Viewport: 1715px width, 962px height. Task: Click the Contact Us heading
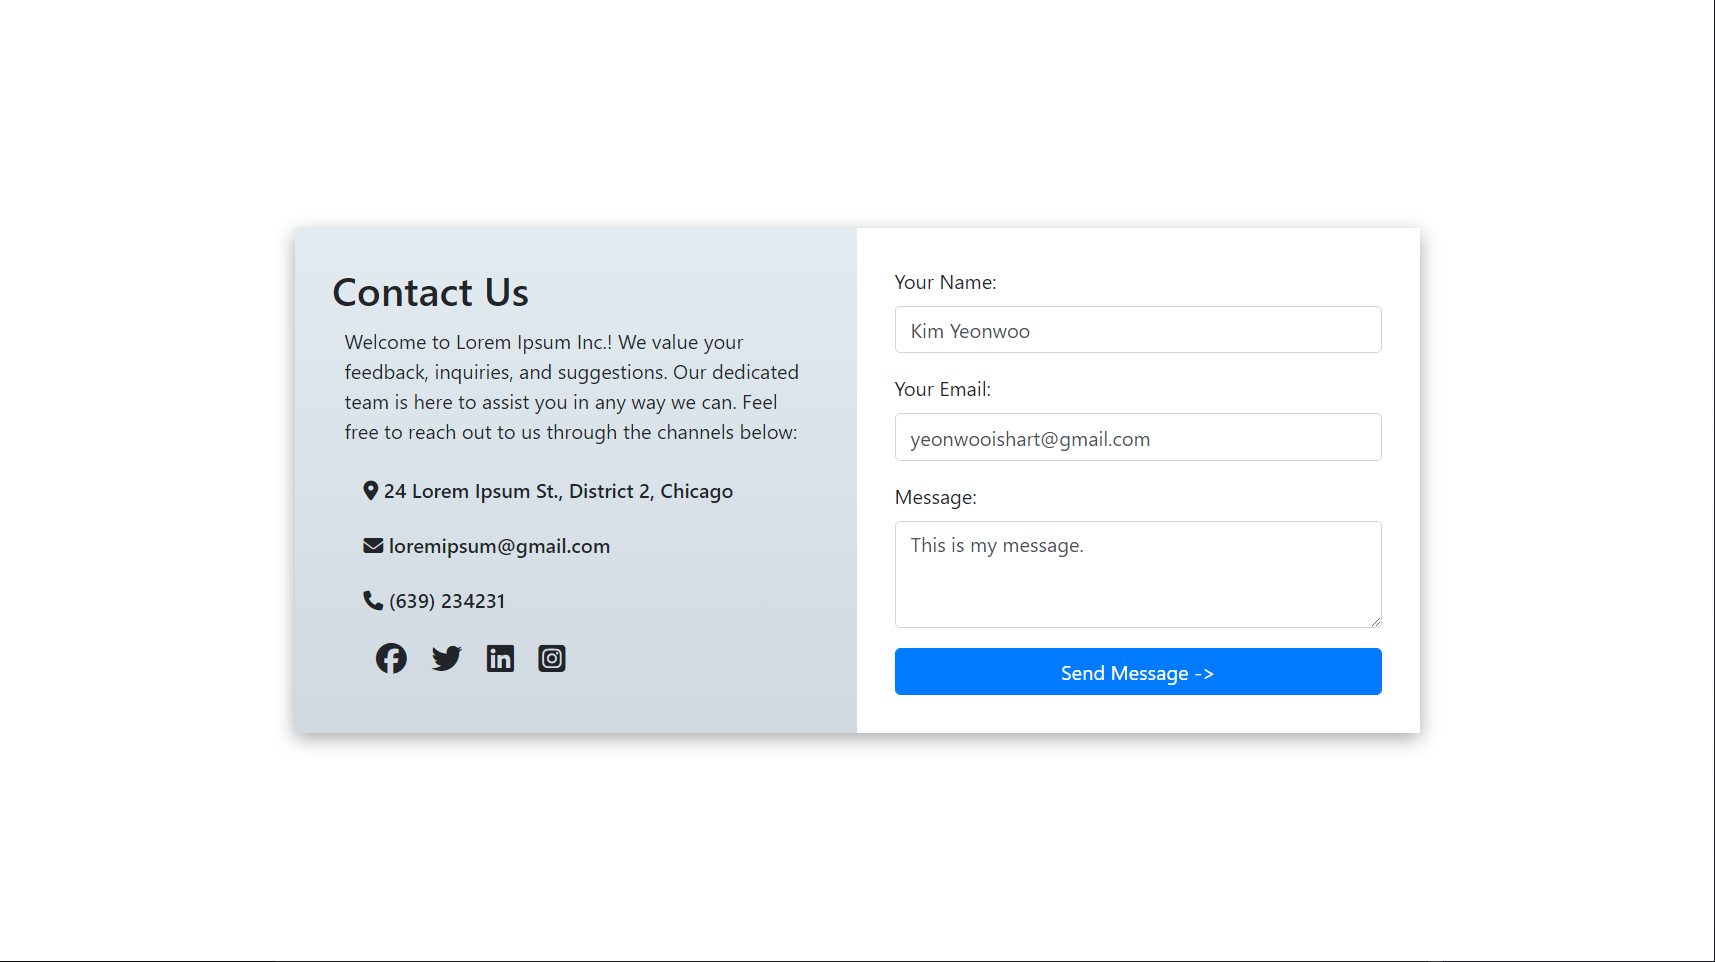point(430,293)
